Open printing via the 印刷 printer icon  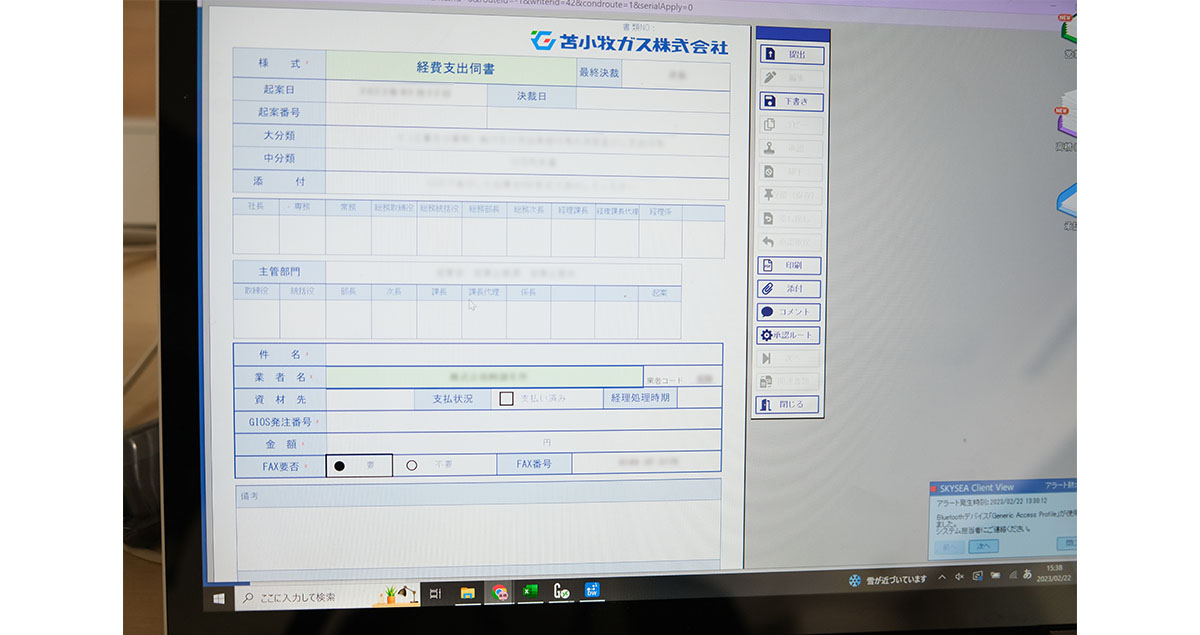coord(790,265)
